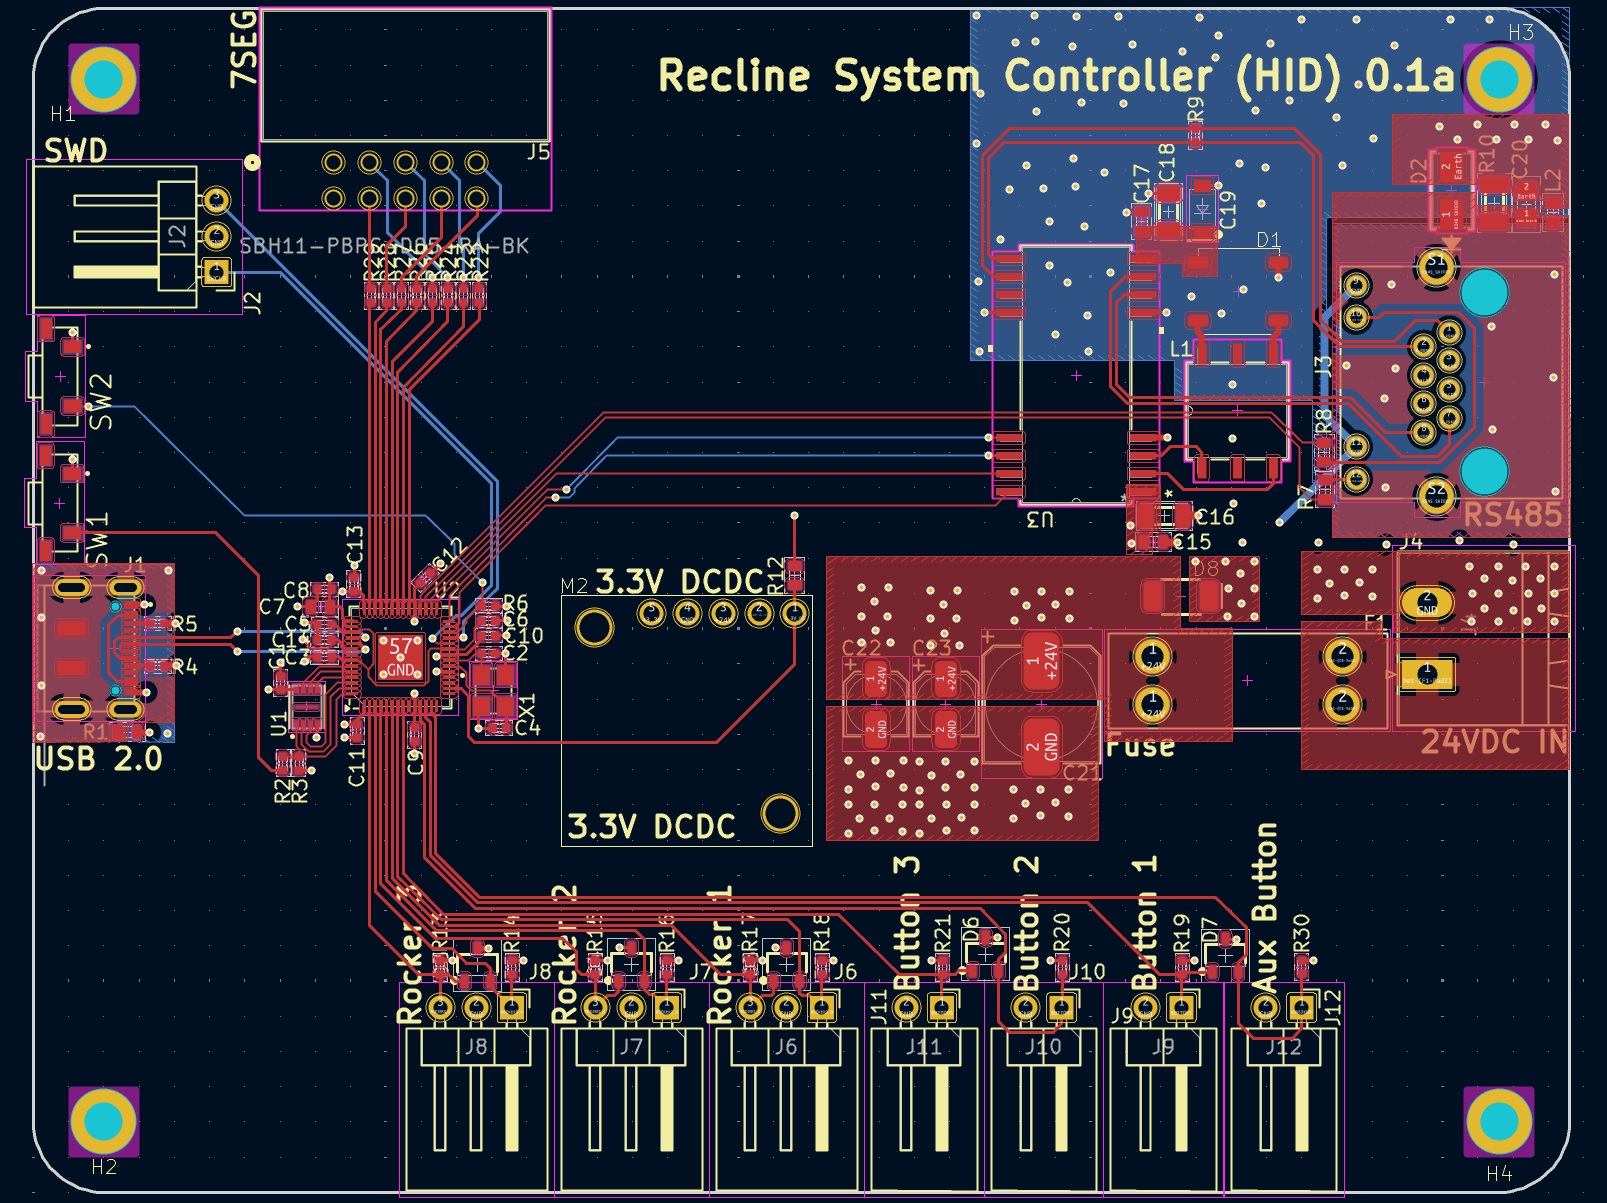Select the D8 diode footprint
Screen dimensions: 1607x1203
click(1181, 597)
